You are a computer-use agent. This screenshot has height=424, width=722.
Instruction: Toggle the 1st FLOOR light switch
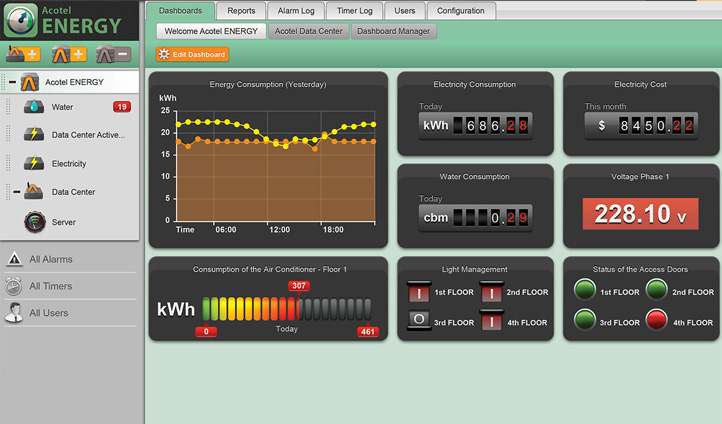(x=418, y=292)
